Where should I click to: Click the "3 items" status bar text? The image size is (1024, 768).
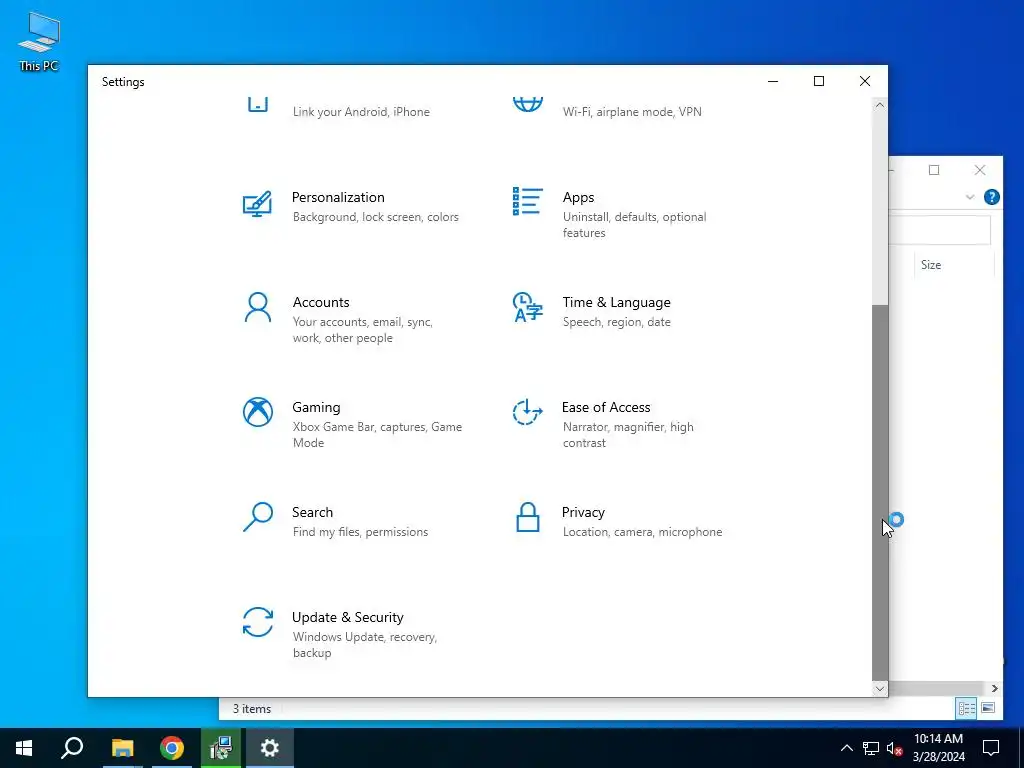(x=252, y=709)
